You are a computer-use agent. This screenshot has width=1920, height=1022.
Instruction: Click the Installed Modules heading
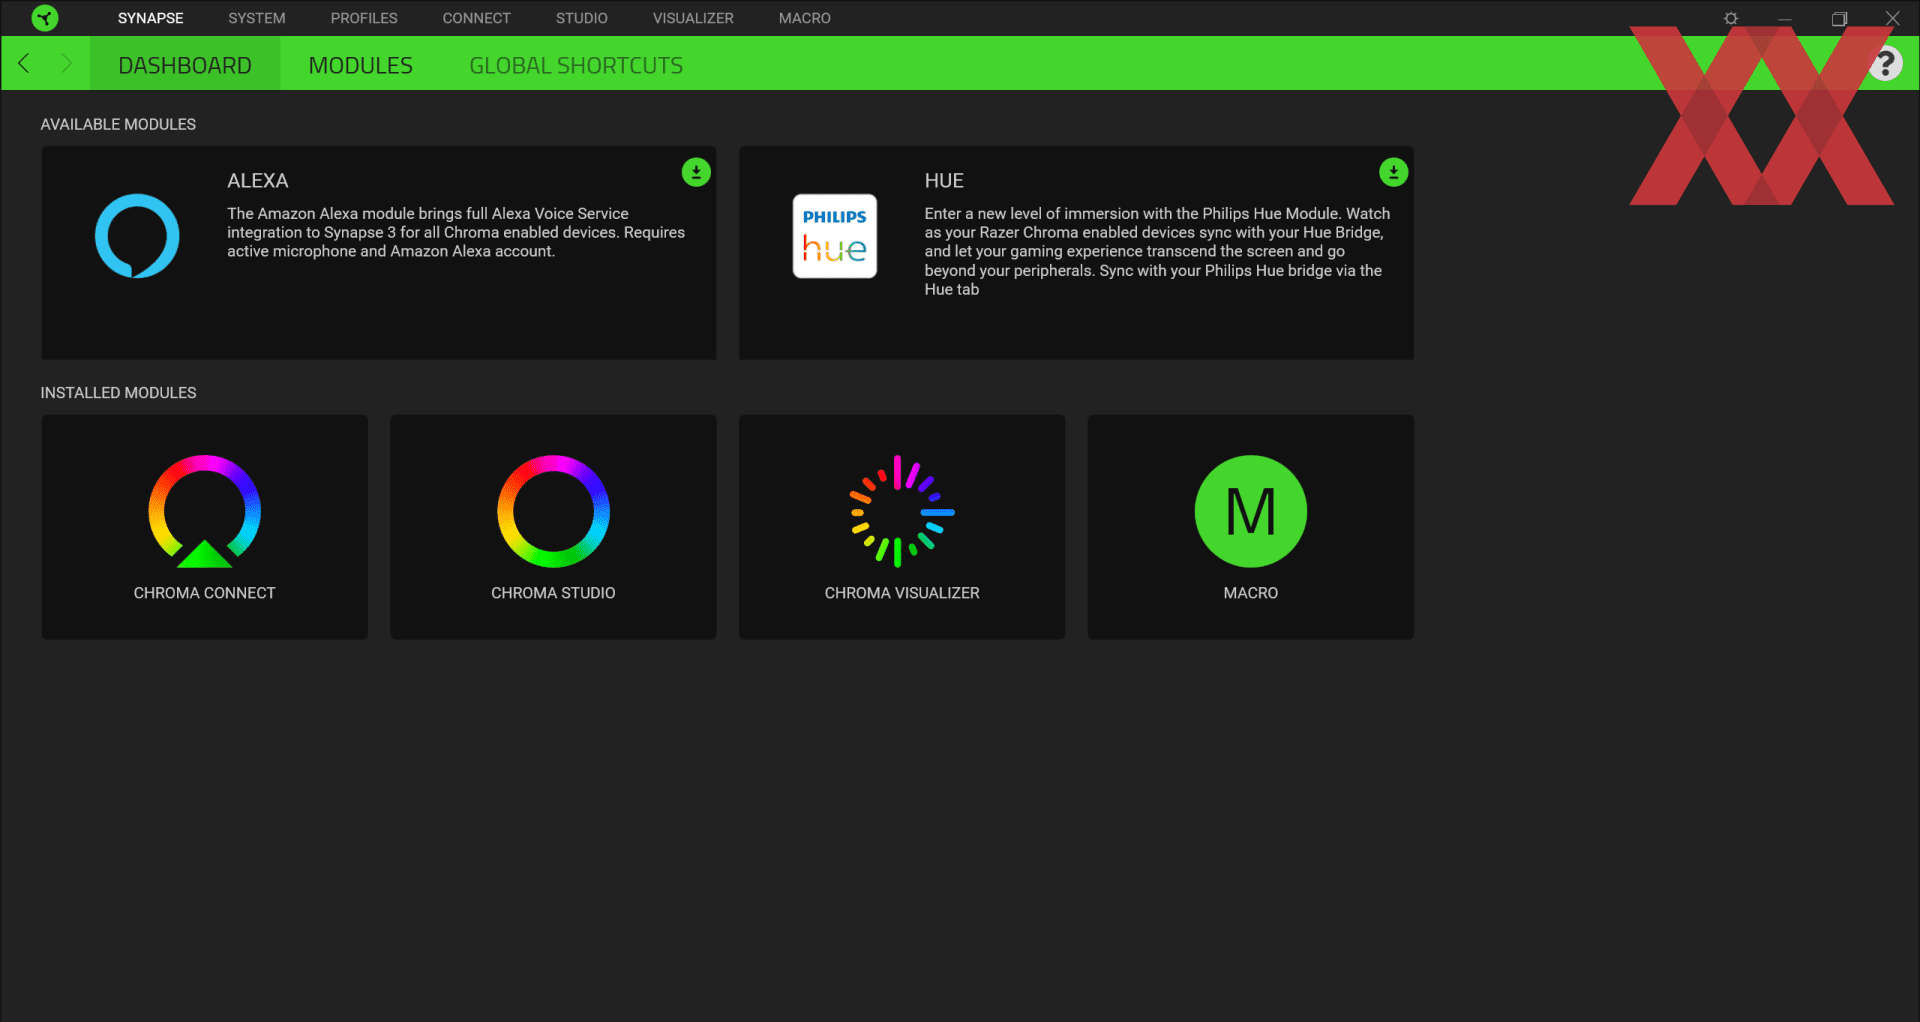[118, 393]
